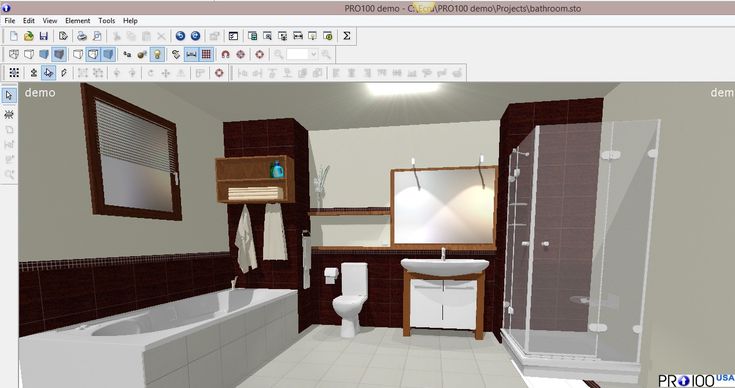Click the zoom percentage input field
The width and height of the screenshot is (735, 388).
pyautogui.click(x=298, y=54)
